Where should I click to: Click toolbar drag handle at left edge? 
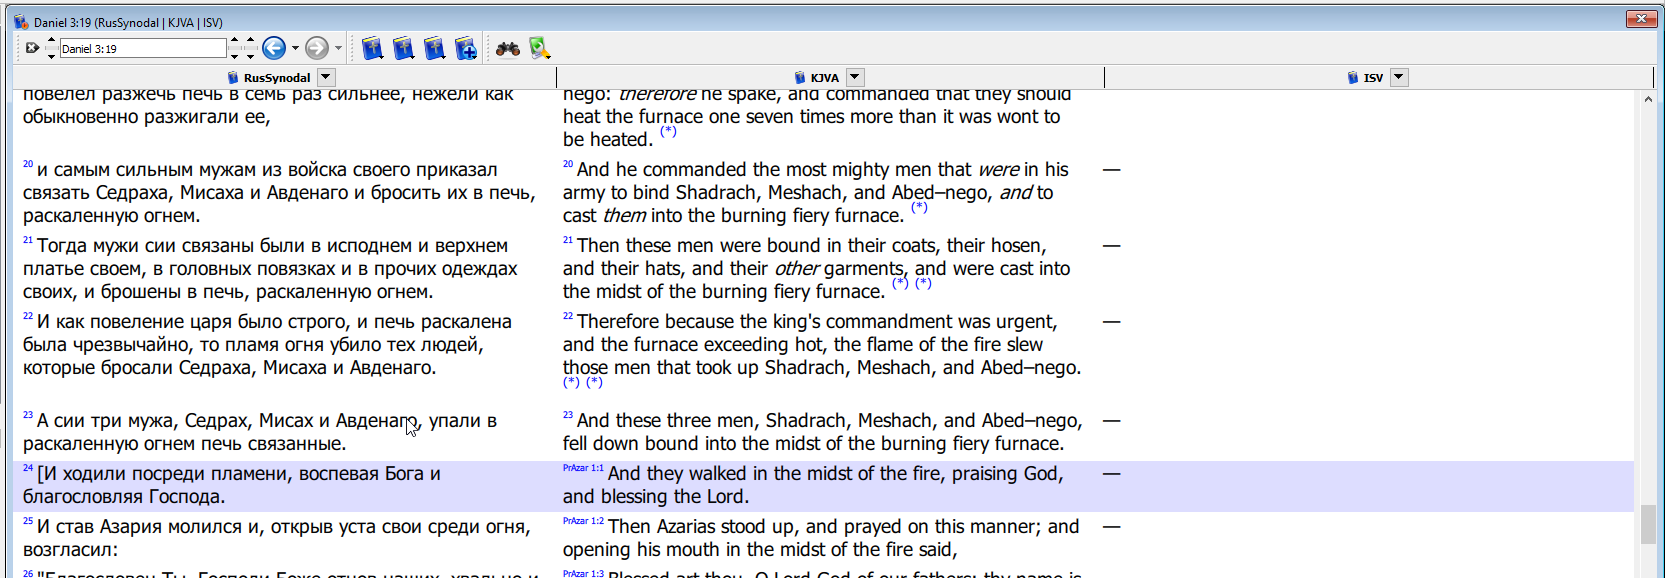17,48
